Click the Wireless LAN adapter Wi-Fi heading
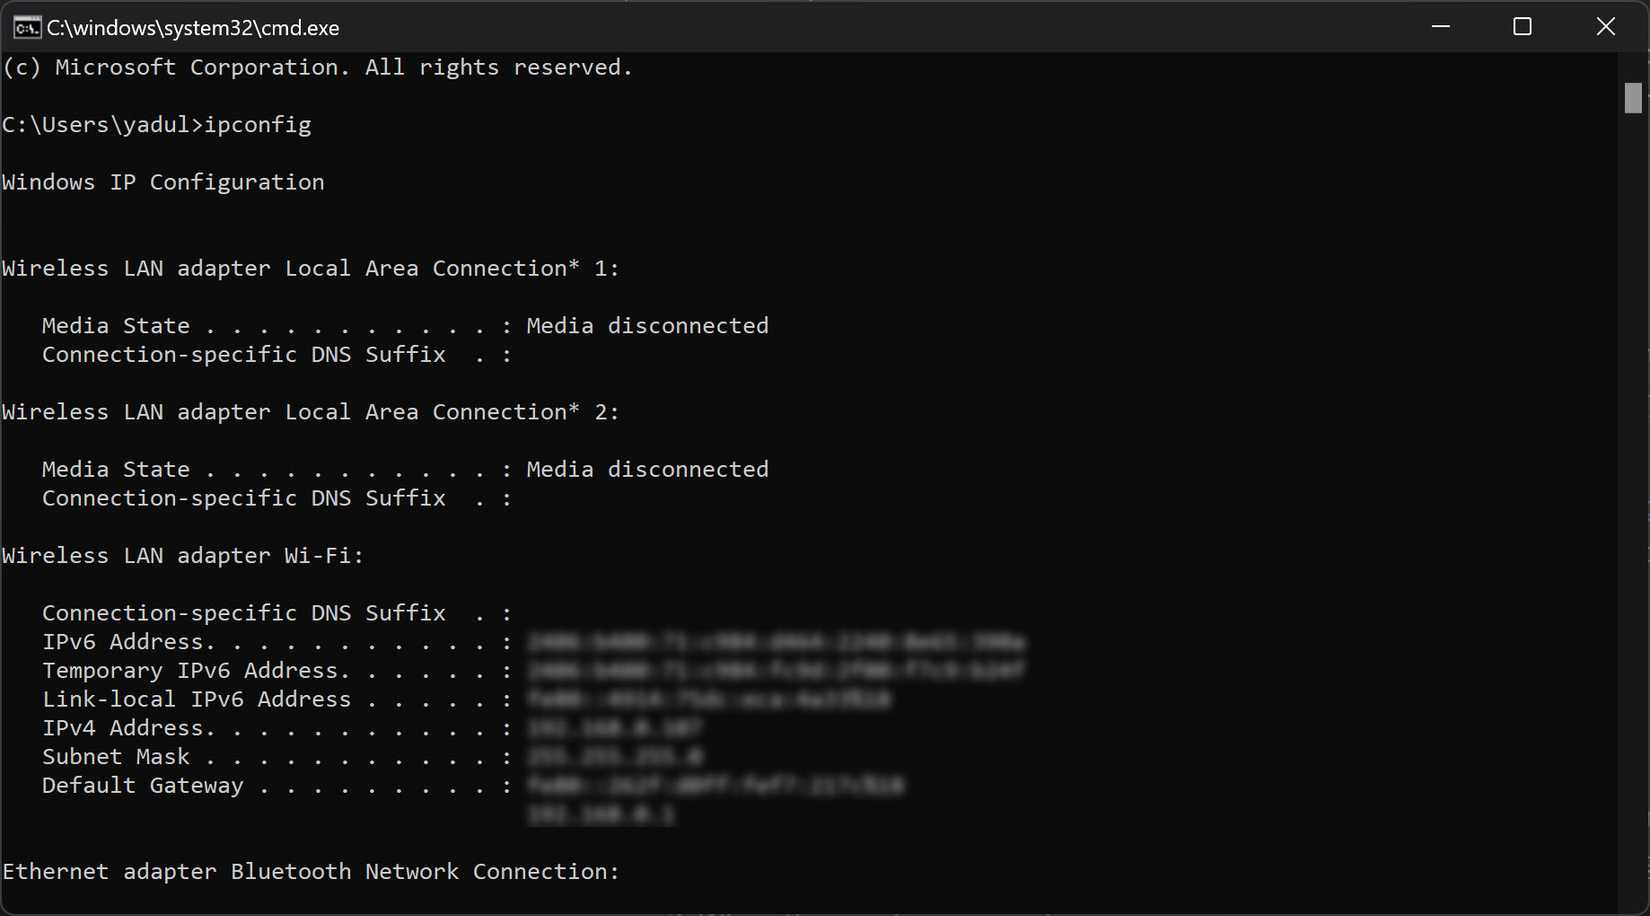 [x=181, y=555]
